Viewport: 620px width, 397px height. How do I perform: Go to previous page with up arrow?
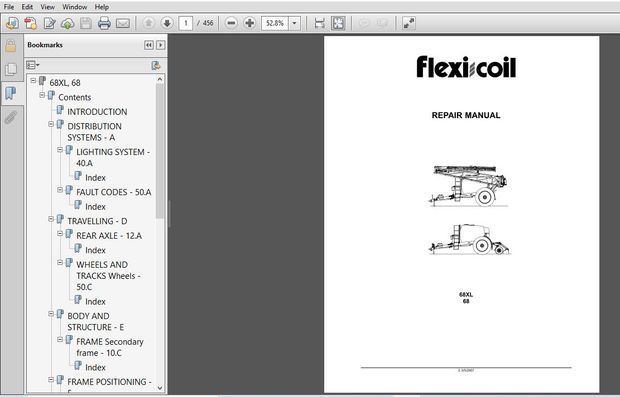pyautogui.click(x=148, y=23)
